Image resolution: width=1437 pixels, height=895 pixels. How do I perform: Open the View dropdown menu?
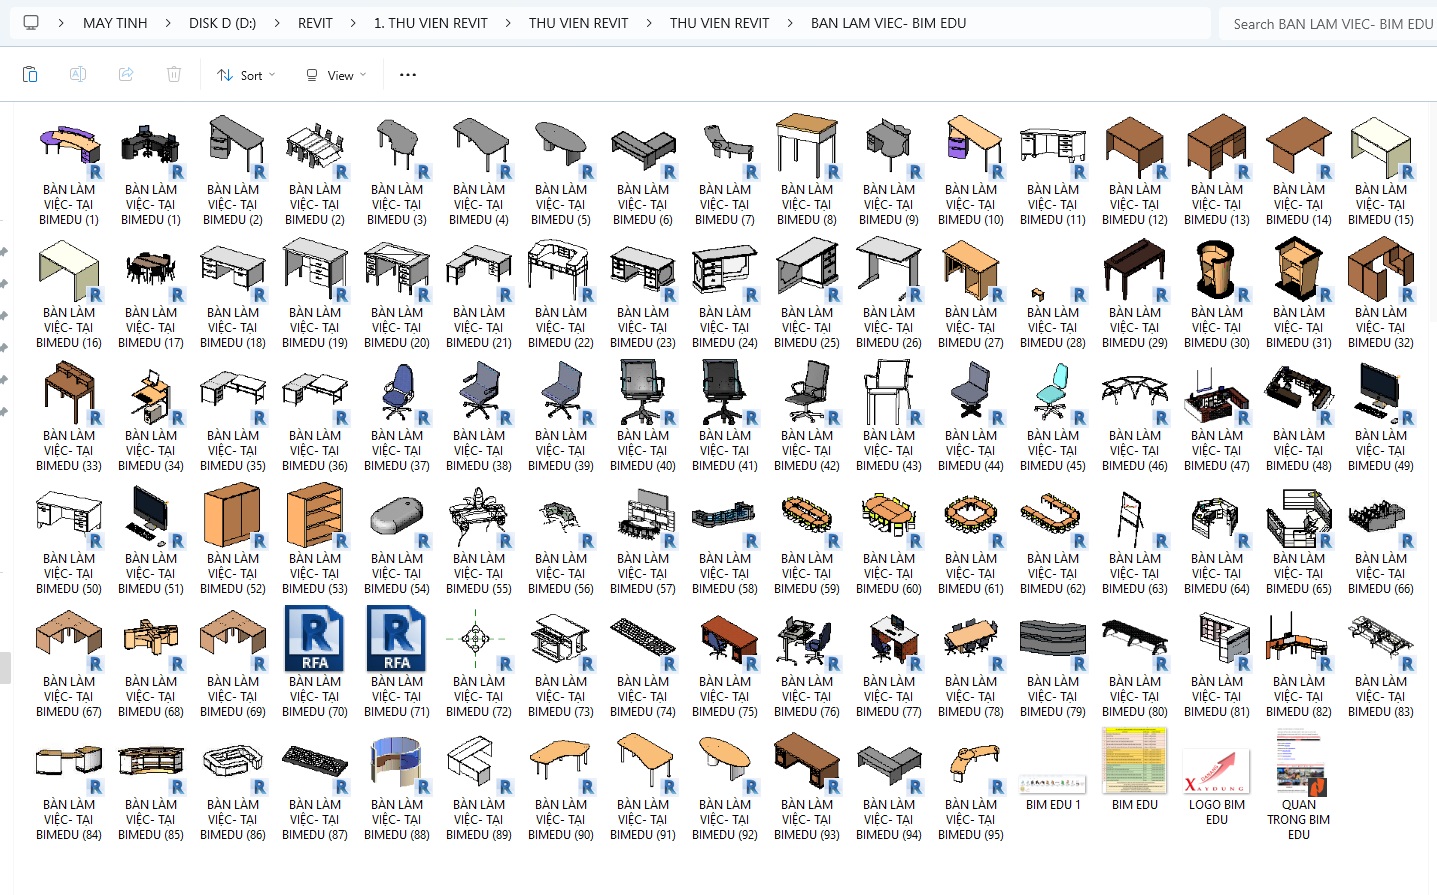point(336,75)
